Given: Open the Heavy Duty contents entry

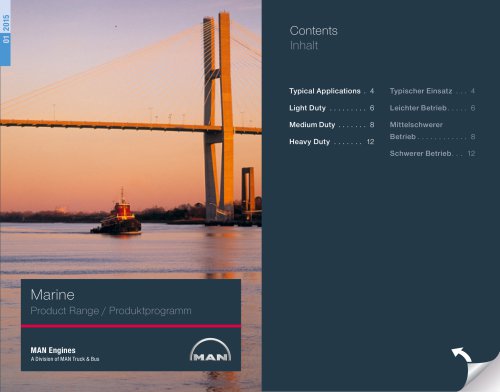Looking at the screenshot, I should pyautogui.click(x=332, y=142).
